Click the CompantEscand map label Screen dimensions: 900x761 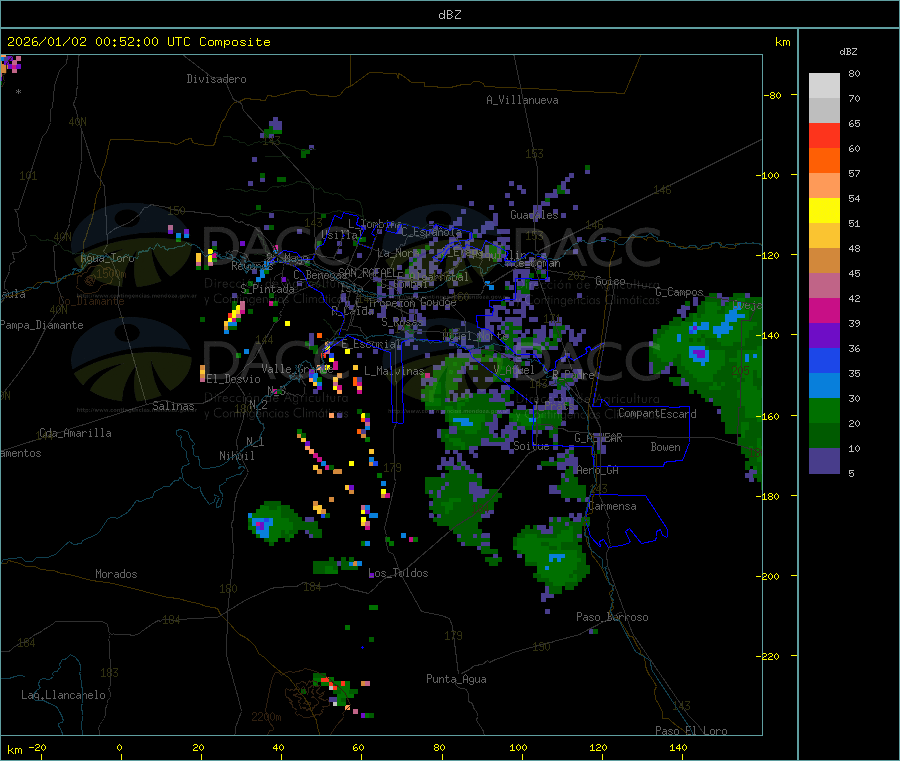pyautogui.click(x=657, y=414)
